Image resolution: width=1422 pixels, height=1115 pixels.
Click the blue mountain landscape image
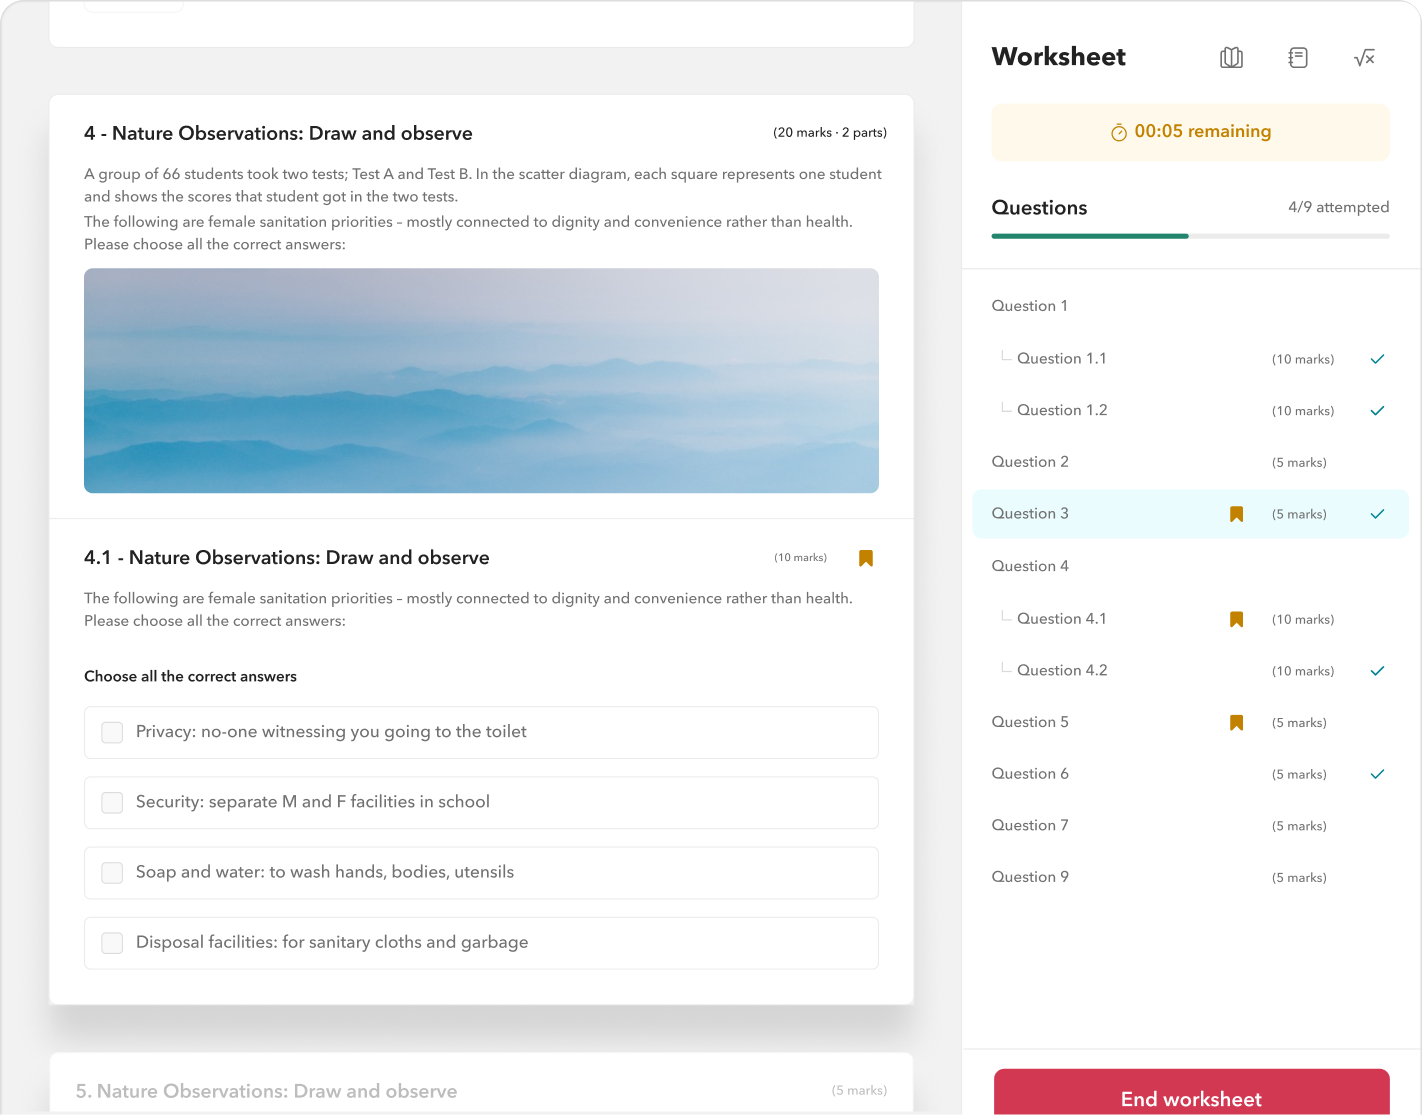click(481, 380)
